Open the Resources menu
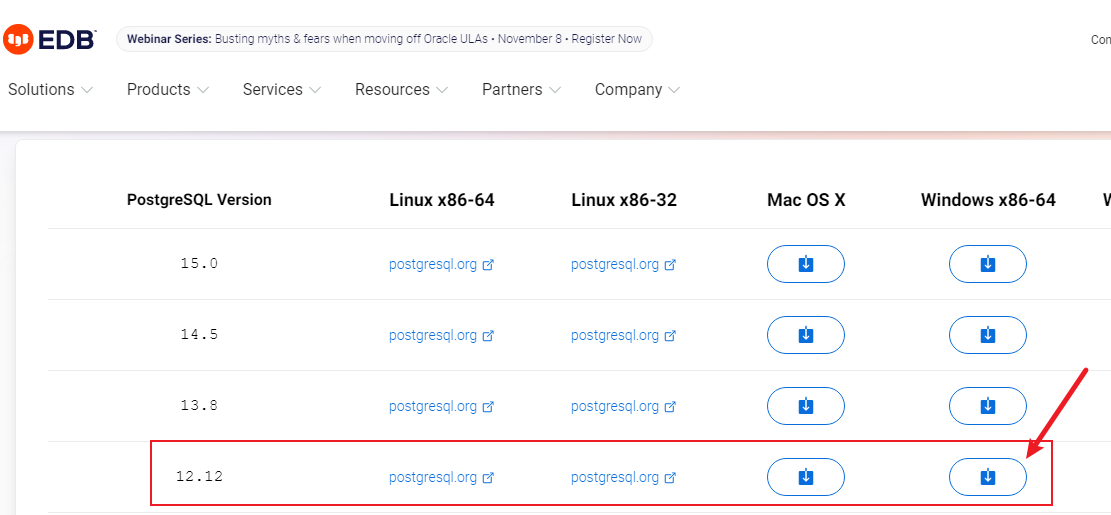Image resolution: width=1111 pixels, height=515 pixels. 401,90
